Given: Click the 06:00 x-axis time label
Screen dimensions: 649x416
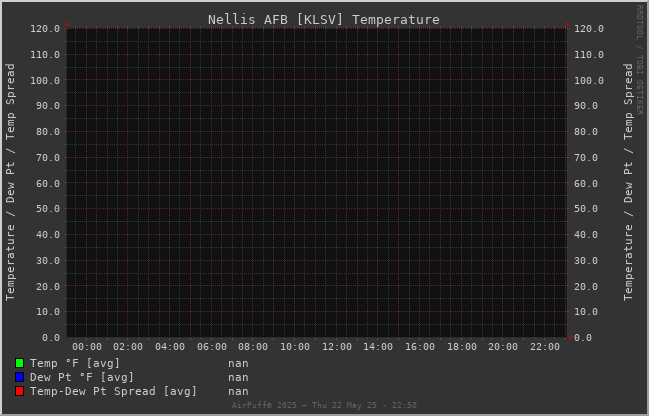Looking at the screenshot, I should click(x=212, y=347).
